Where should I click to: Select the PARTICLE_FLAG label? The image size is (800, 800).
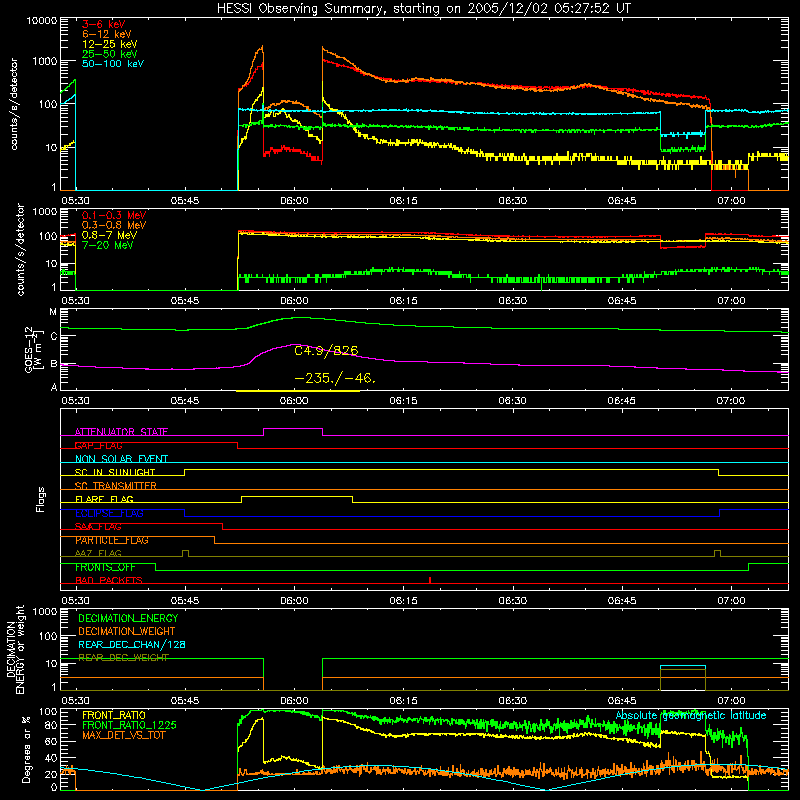point(112,540)
